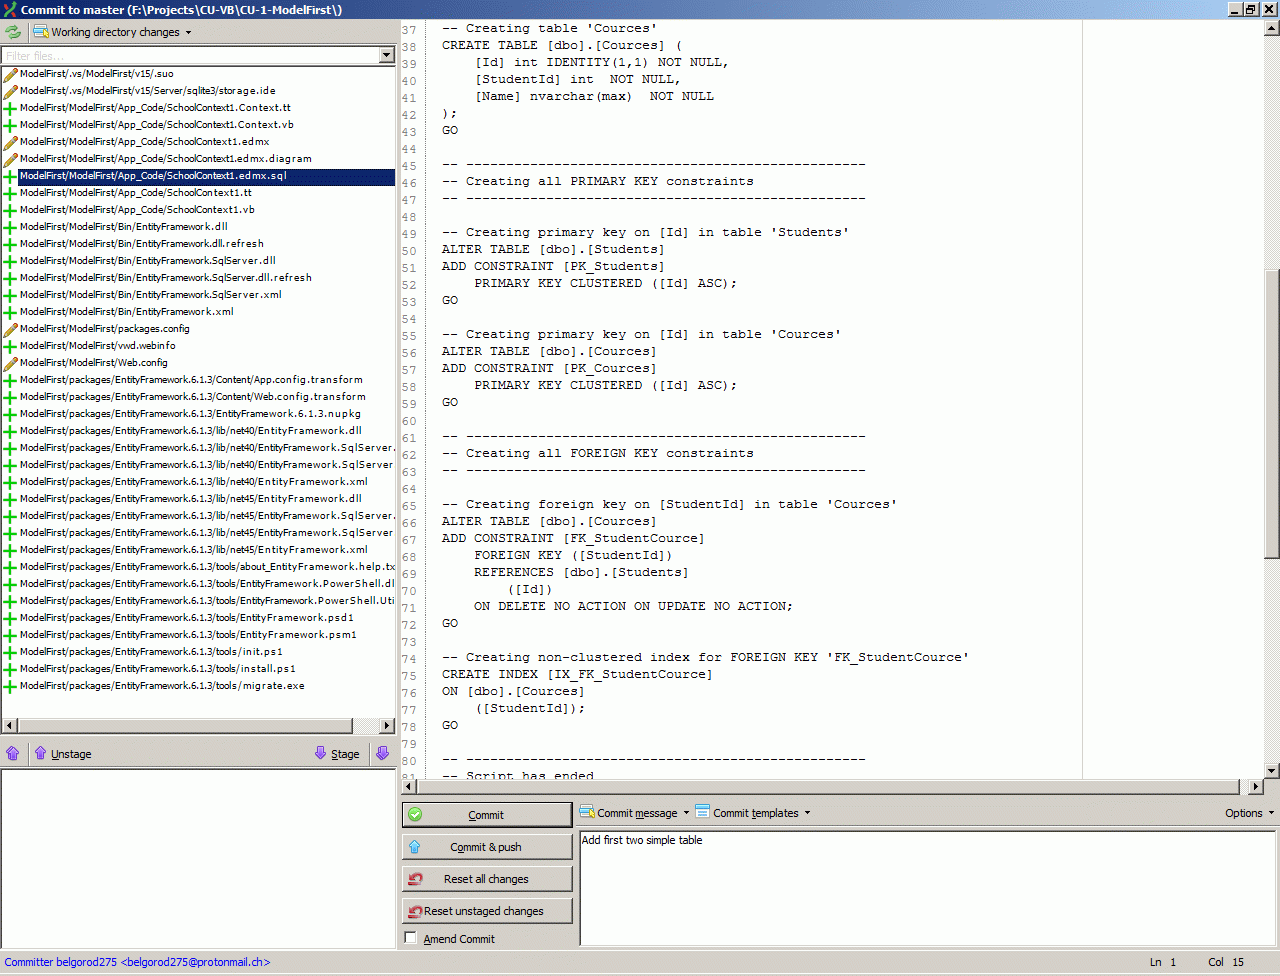Open the Commit templates dropdown
Screen dimensions: 1280x976
click(x=807, y=813)
